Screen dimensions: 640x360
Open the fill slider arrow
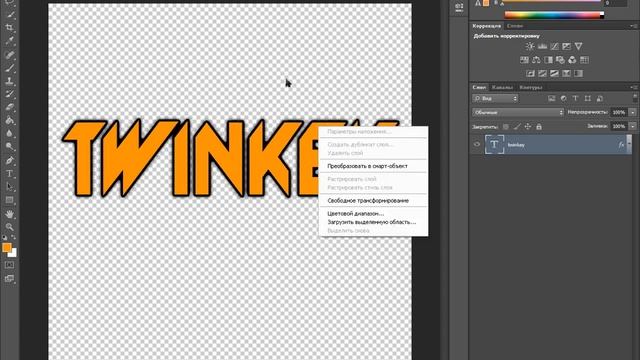(x=633, y=127)
